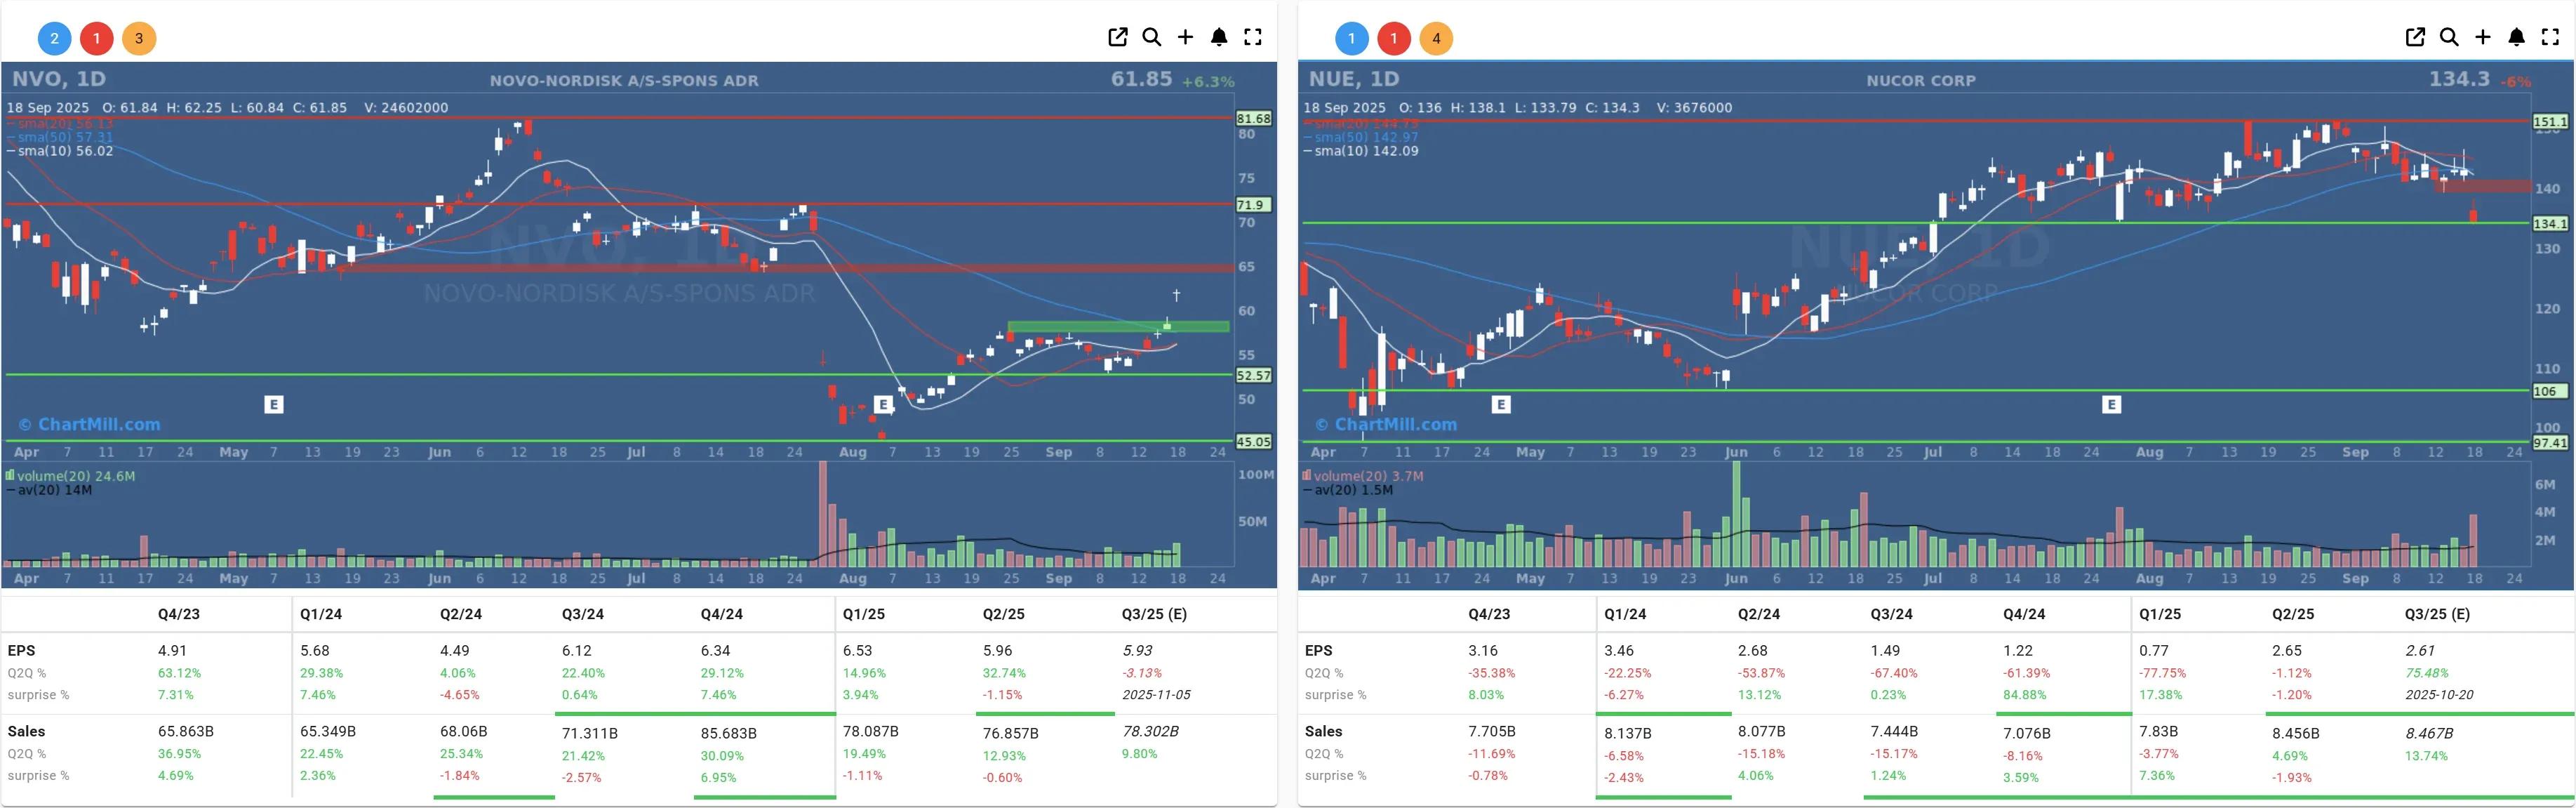Click NUCOR CORP chart title

1921,81
